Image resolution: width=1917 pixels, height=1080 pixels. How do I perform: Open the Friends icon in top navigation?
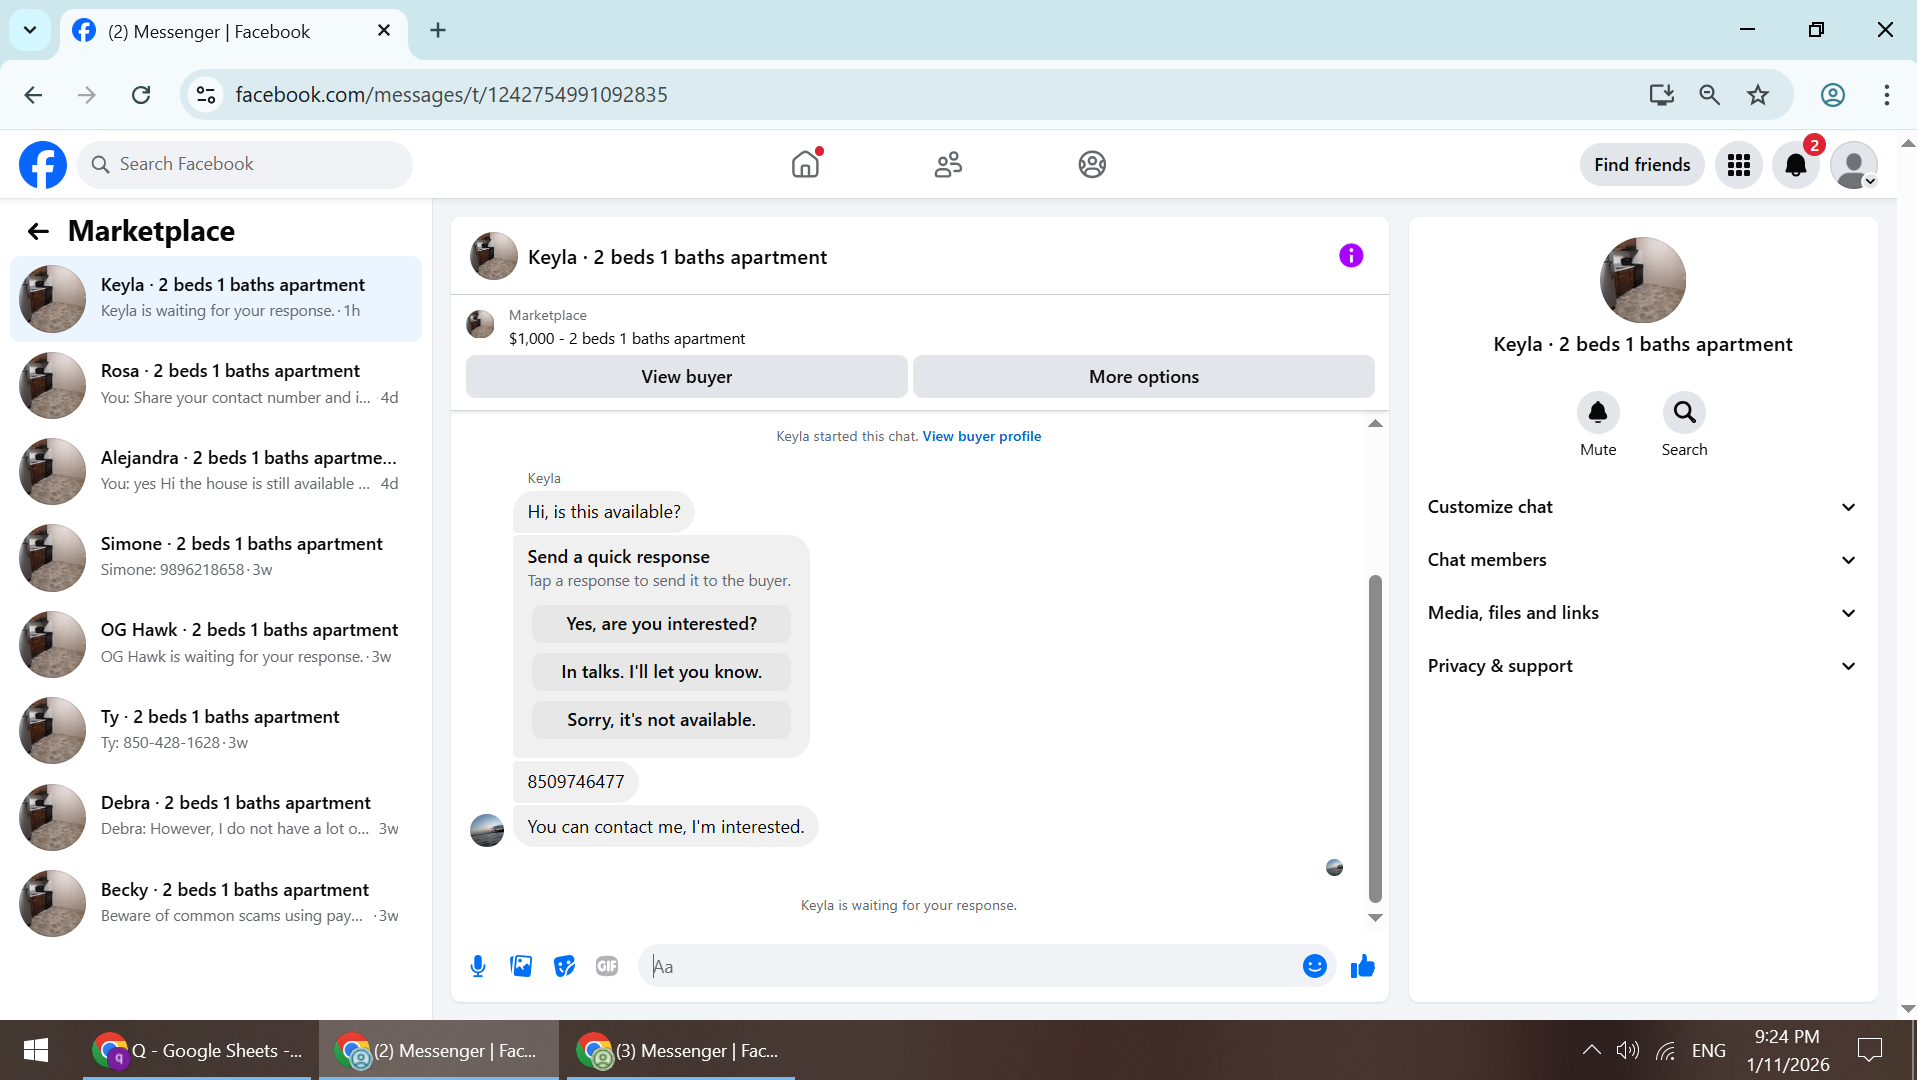pos(948,164)
